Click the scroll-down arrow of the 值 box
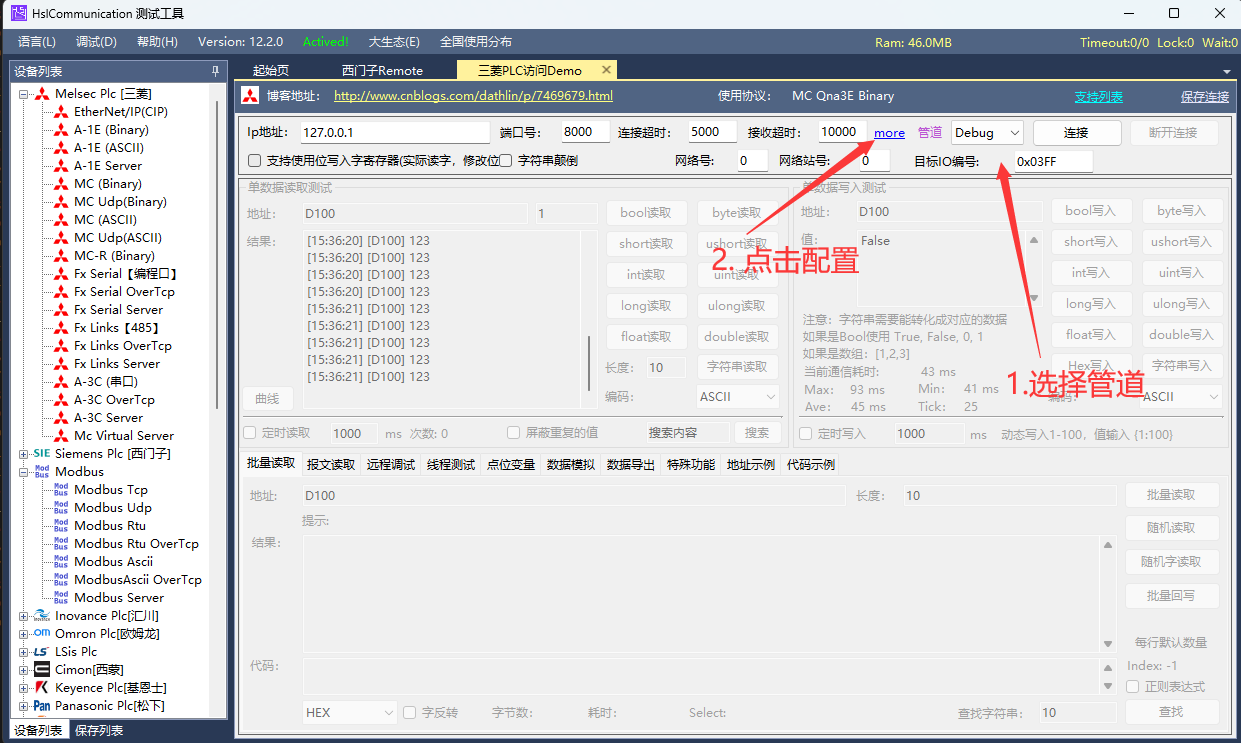This screenshot has width=1241, height=743. pos(1034,299)
